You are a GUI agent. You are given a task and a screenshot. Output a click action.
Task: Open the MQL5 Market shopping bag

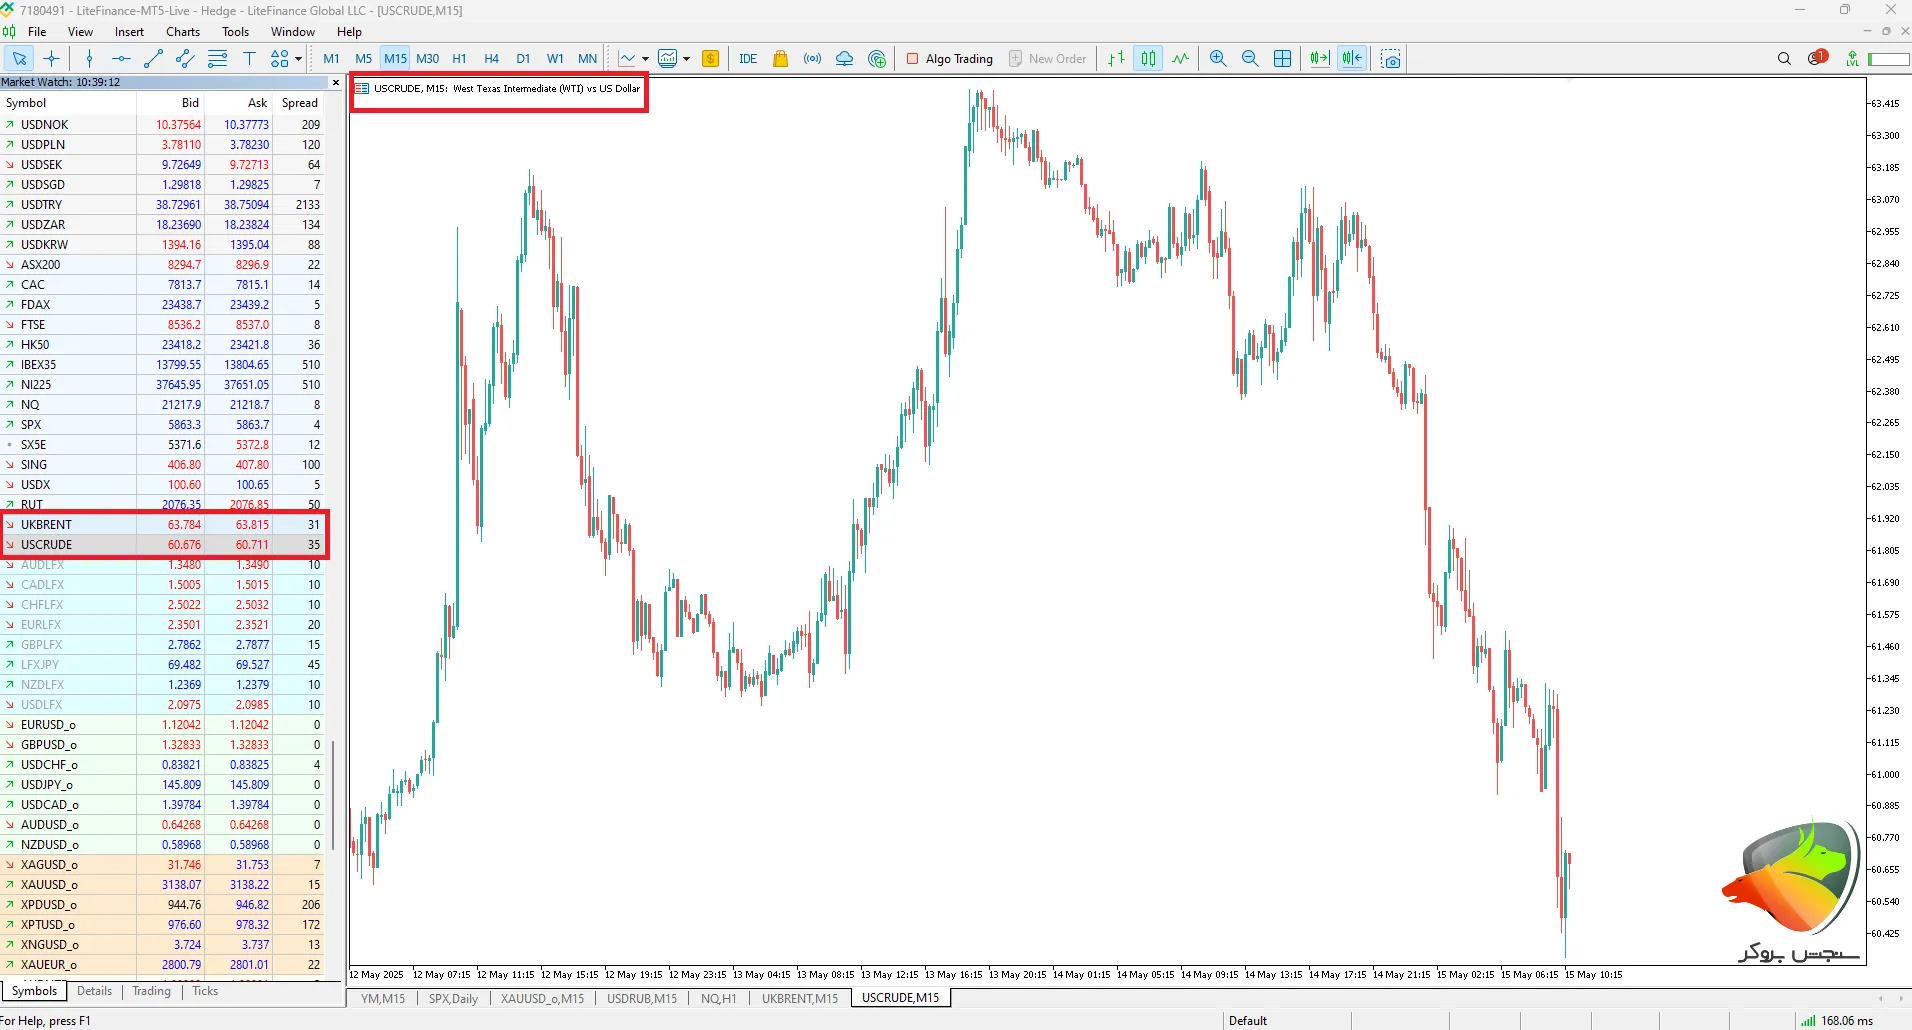click(x=781, y=59)
